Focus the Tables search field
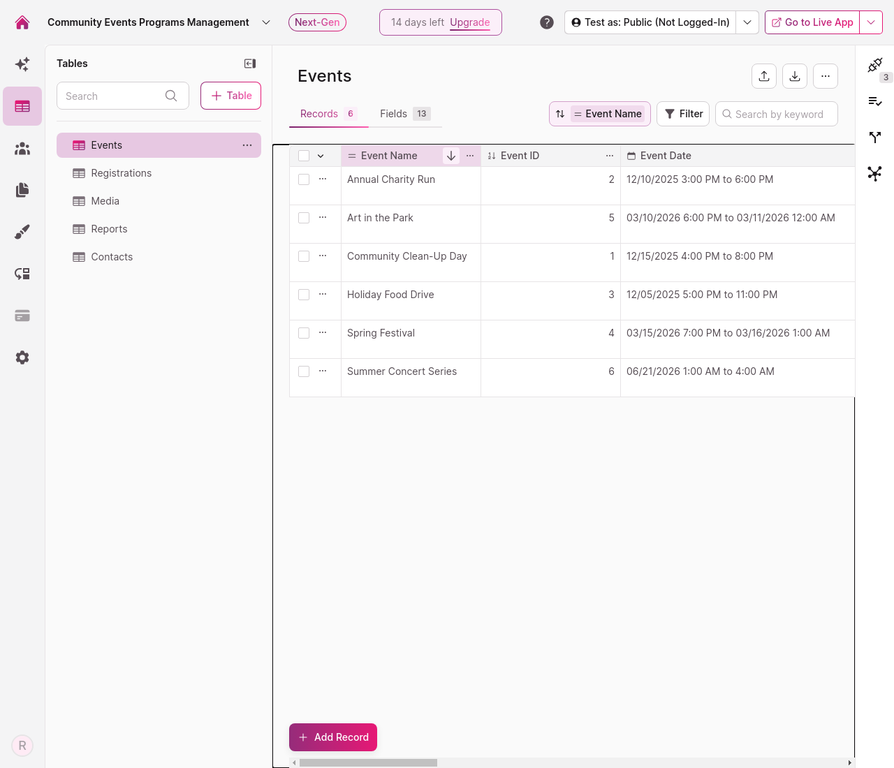894x768 pixels. [123, 96]
